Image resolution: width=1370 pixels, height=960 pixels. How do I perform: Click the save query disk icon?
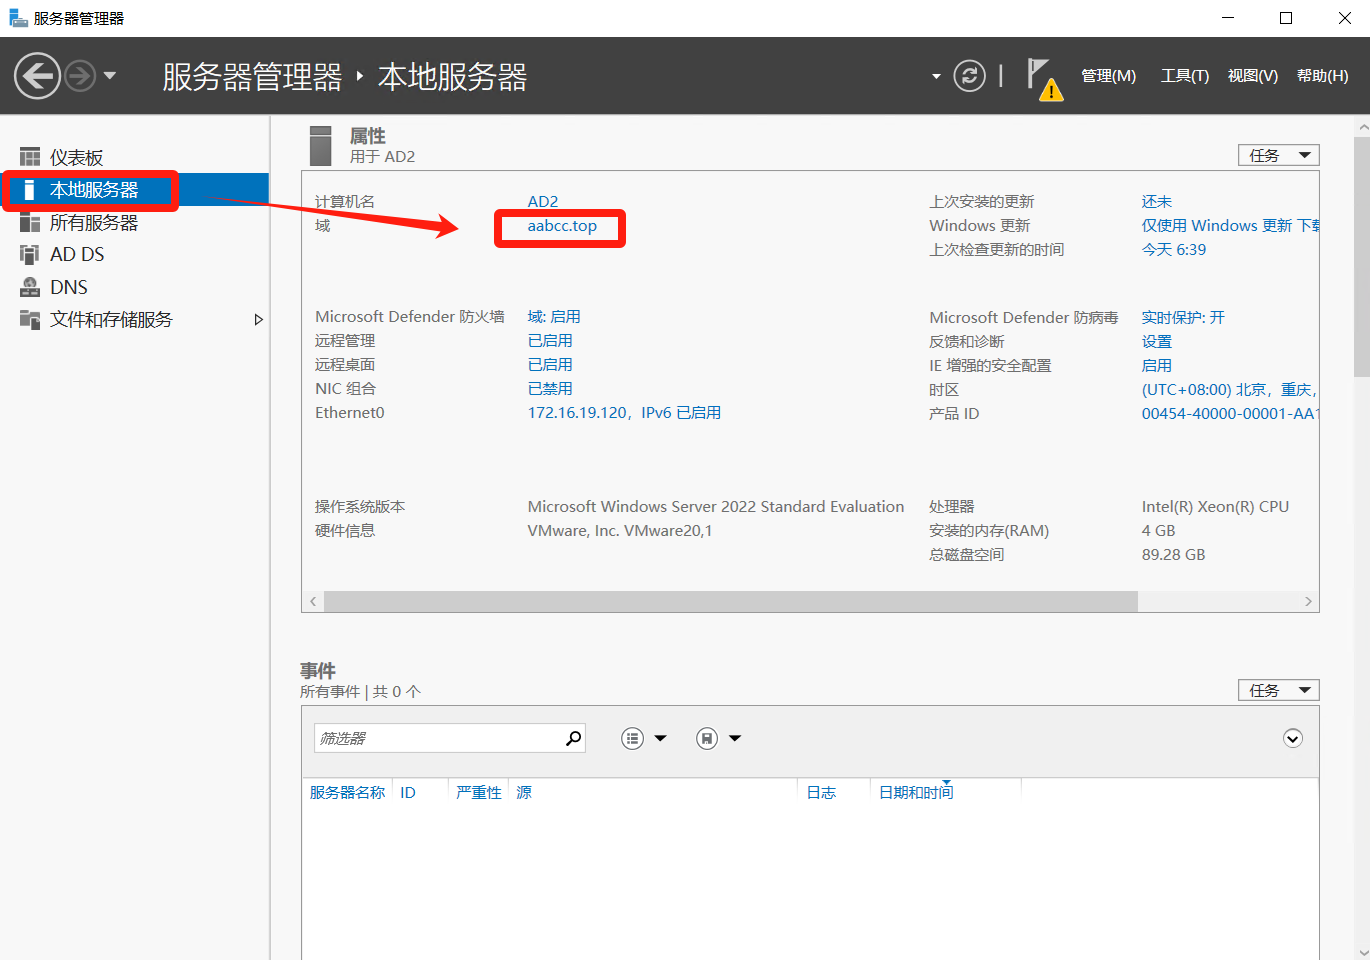707,739
